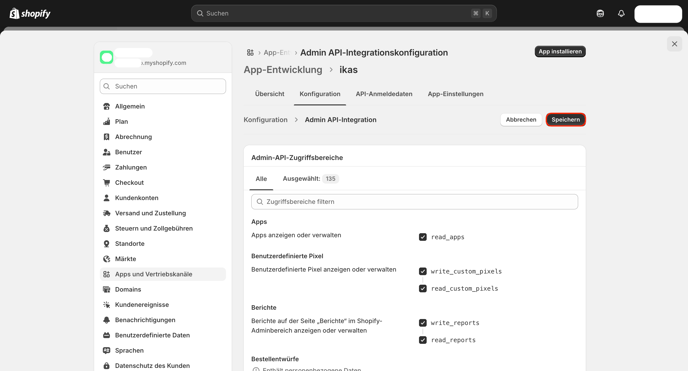Disable the read_reports checkbox
Viewport: 688px width, 371px height.
pyautogui.click(x=423, y=340)
